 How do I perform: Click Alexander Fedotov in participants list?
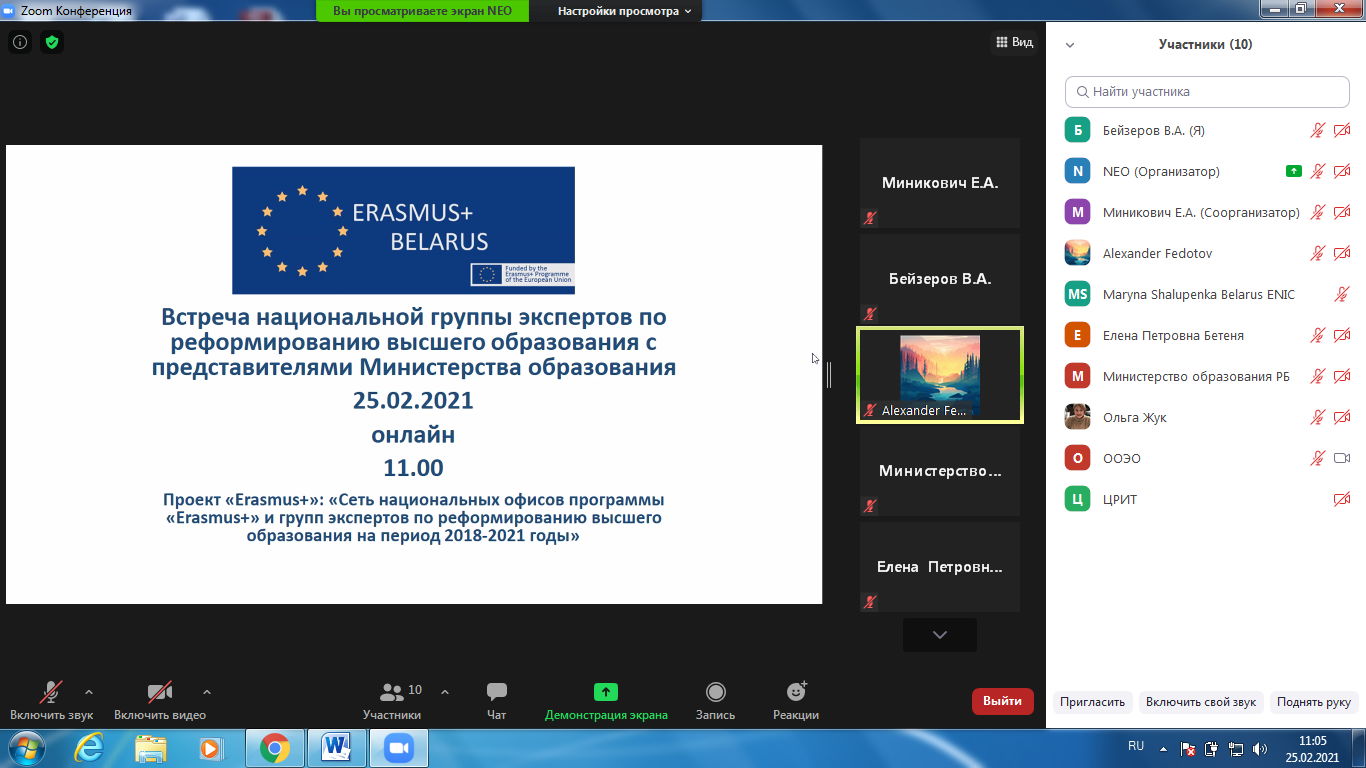pos(1207,253)
